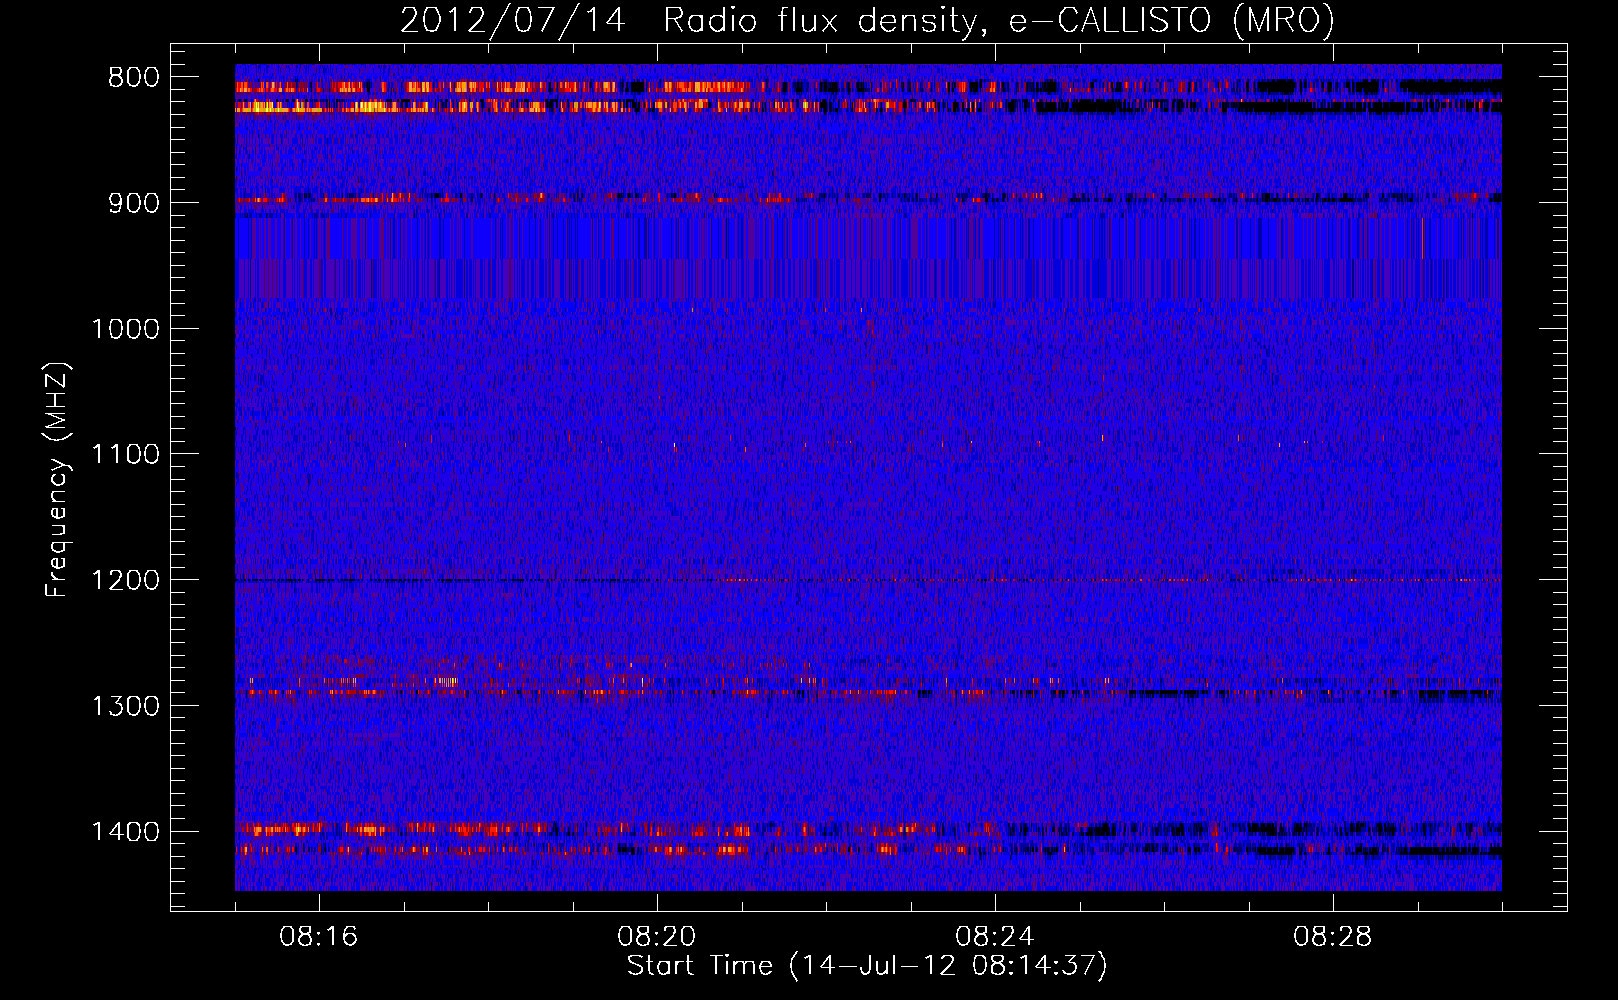The height and width of the screenshot is (1000, 1618).
Task: Click the plot title '2012/07/14 Radio flux density, e-CALLISTO (MRO)'
Action: [x=867, y=20]
